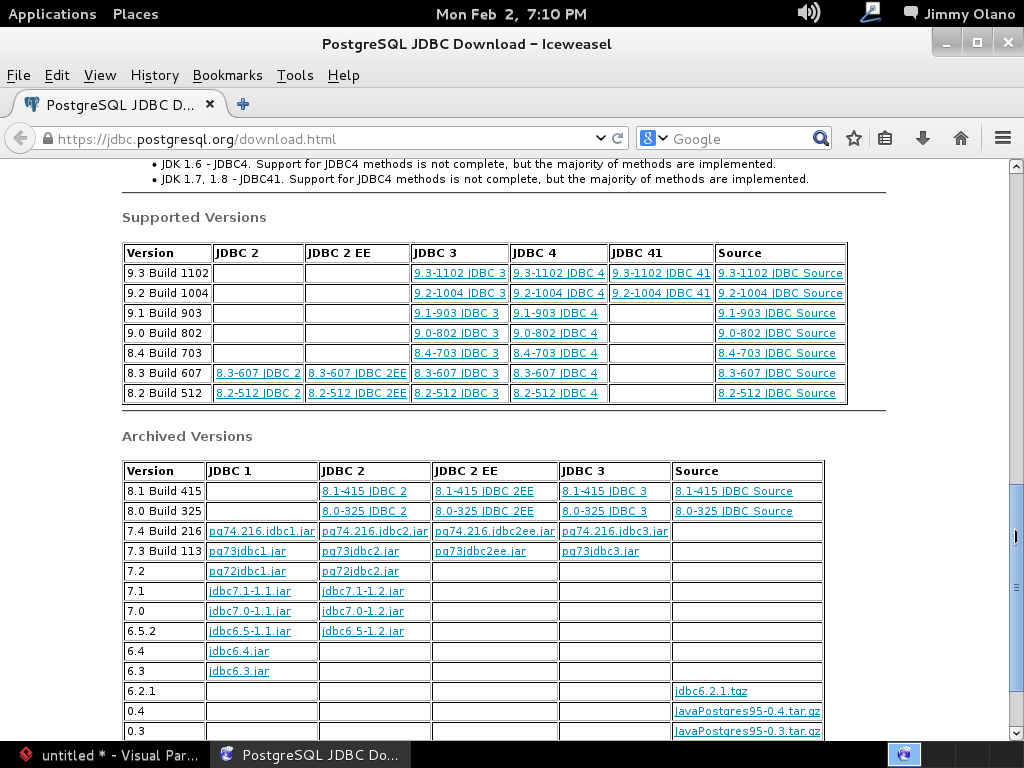This screenshot has height=768, width=1024.
Task: Open the Bookmarks menu
Action: pyautogui.click(x=227, y=75)
